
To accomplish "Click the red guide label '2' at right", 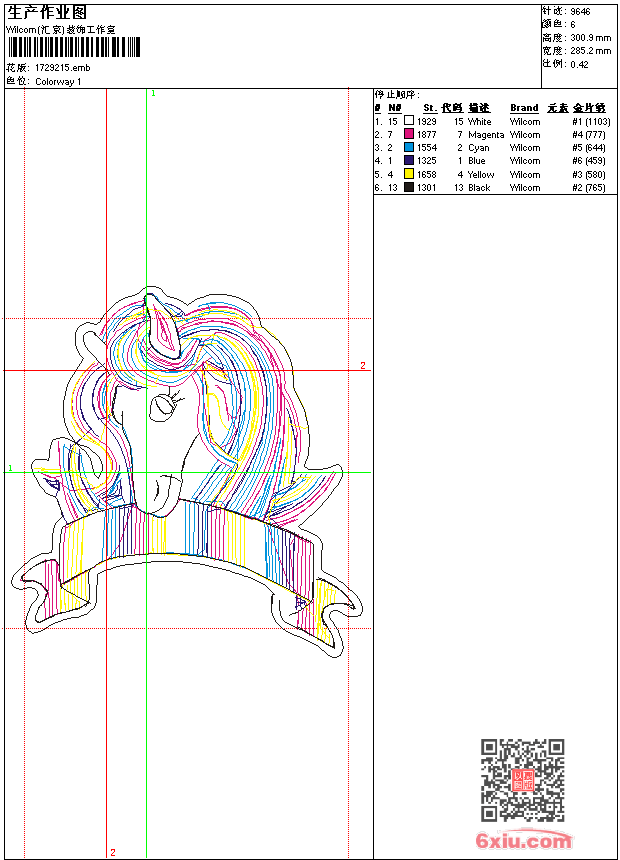I will click(363, 365).
